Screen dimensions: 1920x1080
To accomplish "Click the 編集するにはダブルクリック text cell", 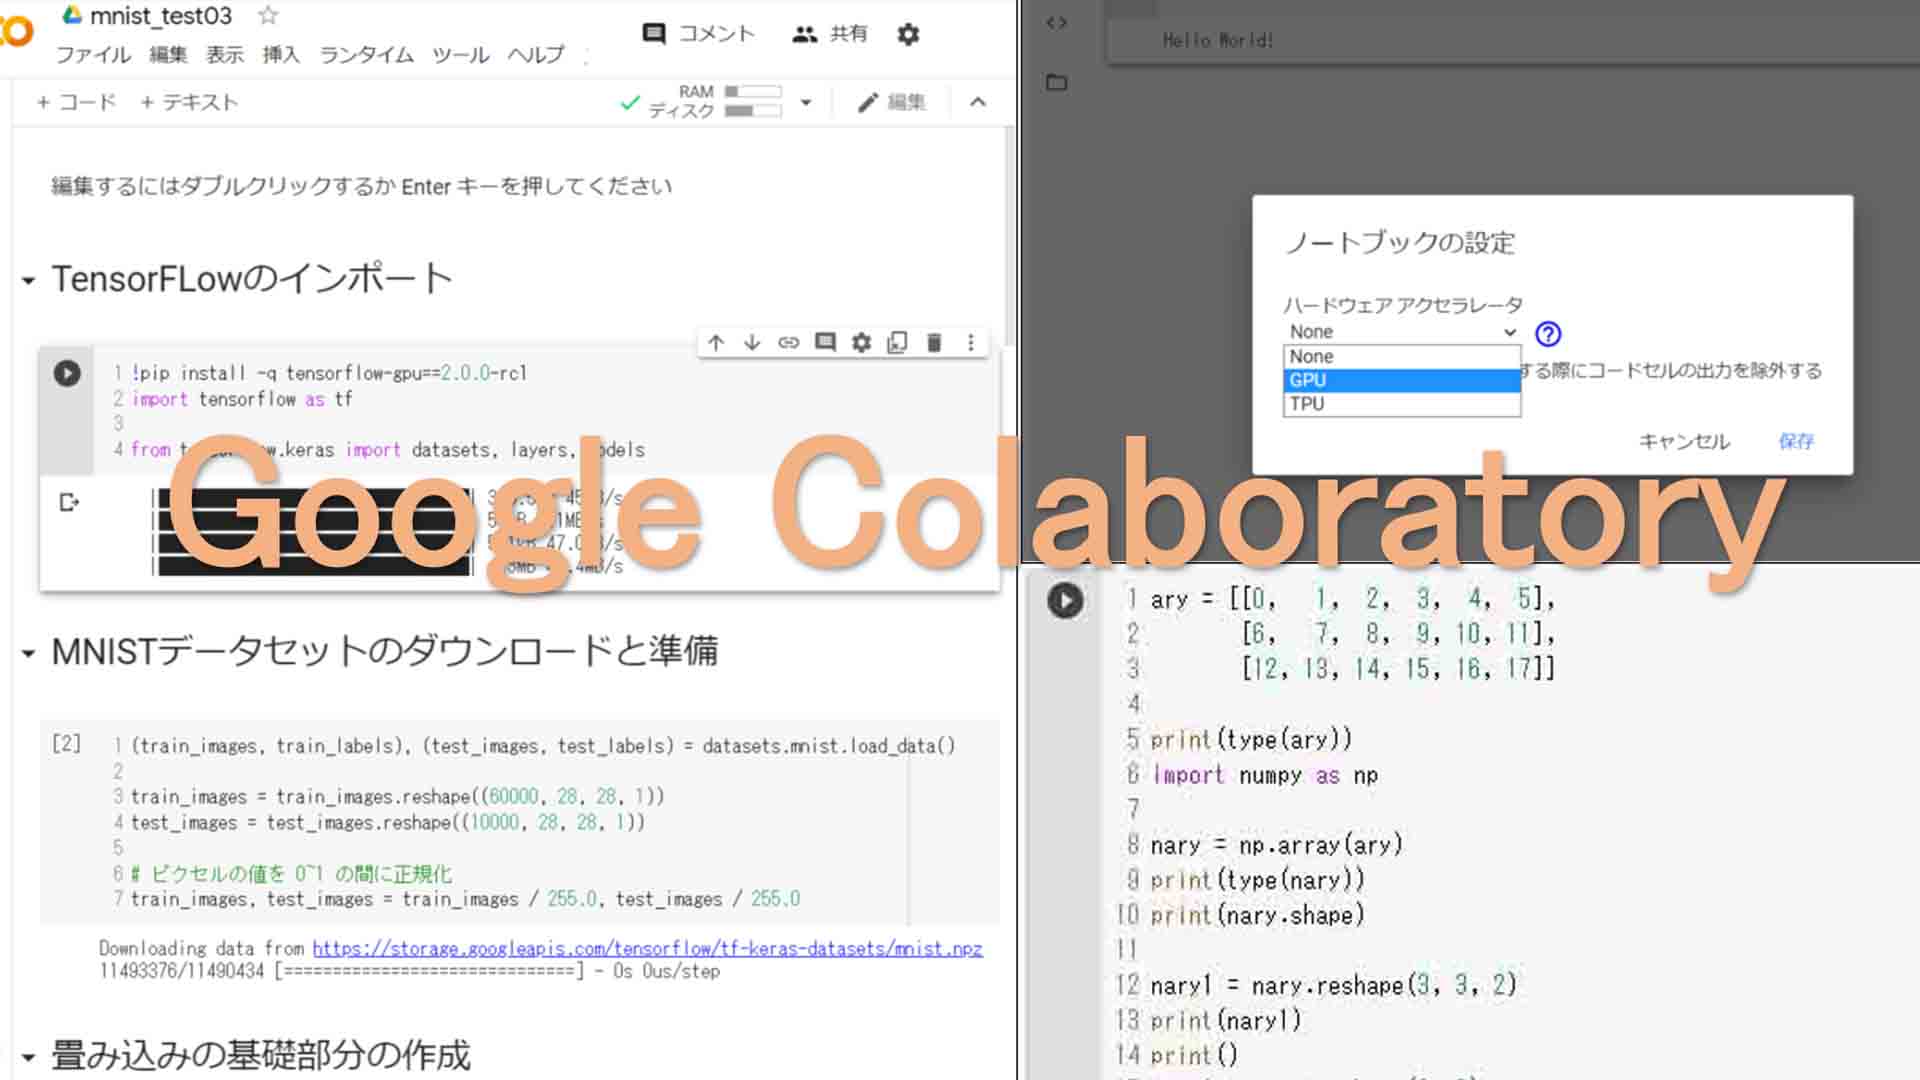I will [361, 187].
